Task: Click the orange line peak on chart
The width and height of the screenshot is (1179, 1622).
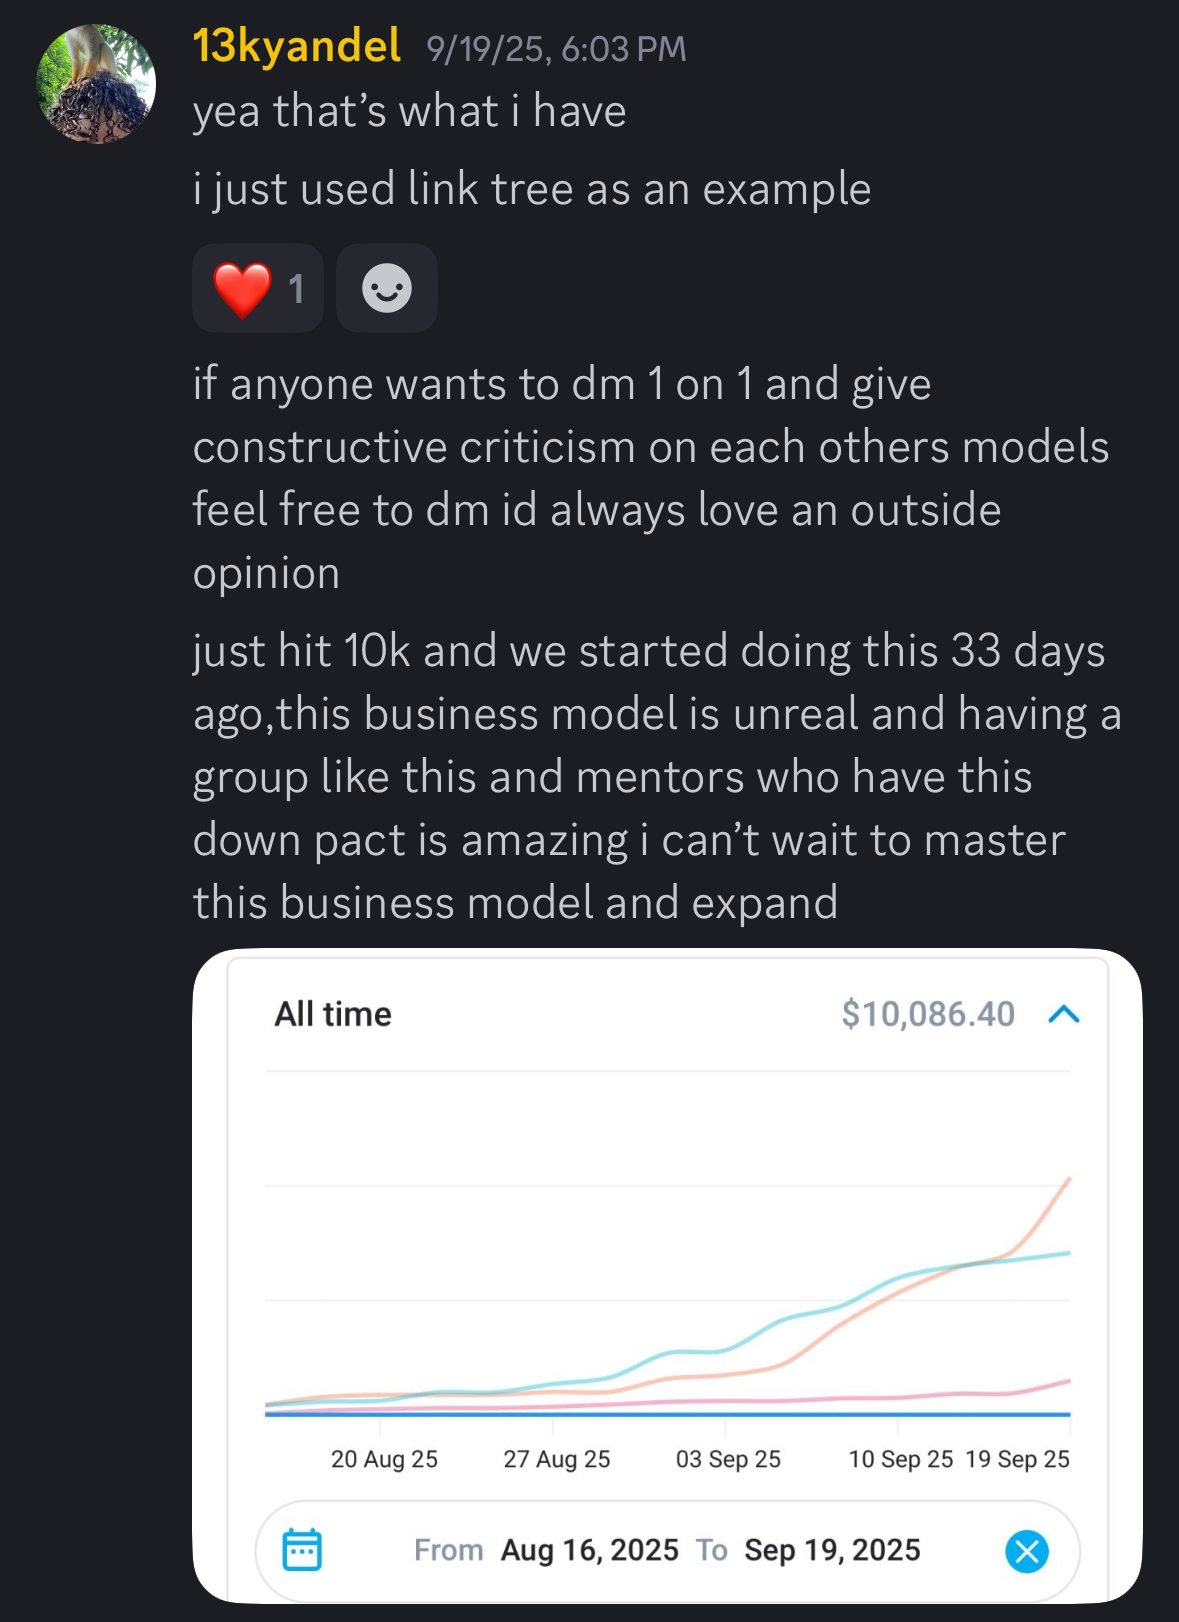Action: pyautogui.click(x=1067, y=1181)
